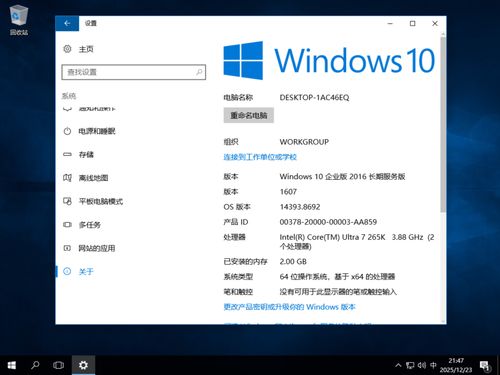Go to the 主页 home label
The width and height of the screenshot is (500, 375).
pyautogui.click(x=86, y=49)
